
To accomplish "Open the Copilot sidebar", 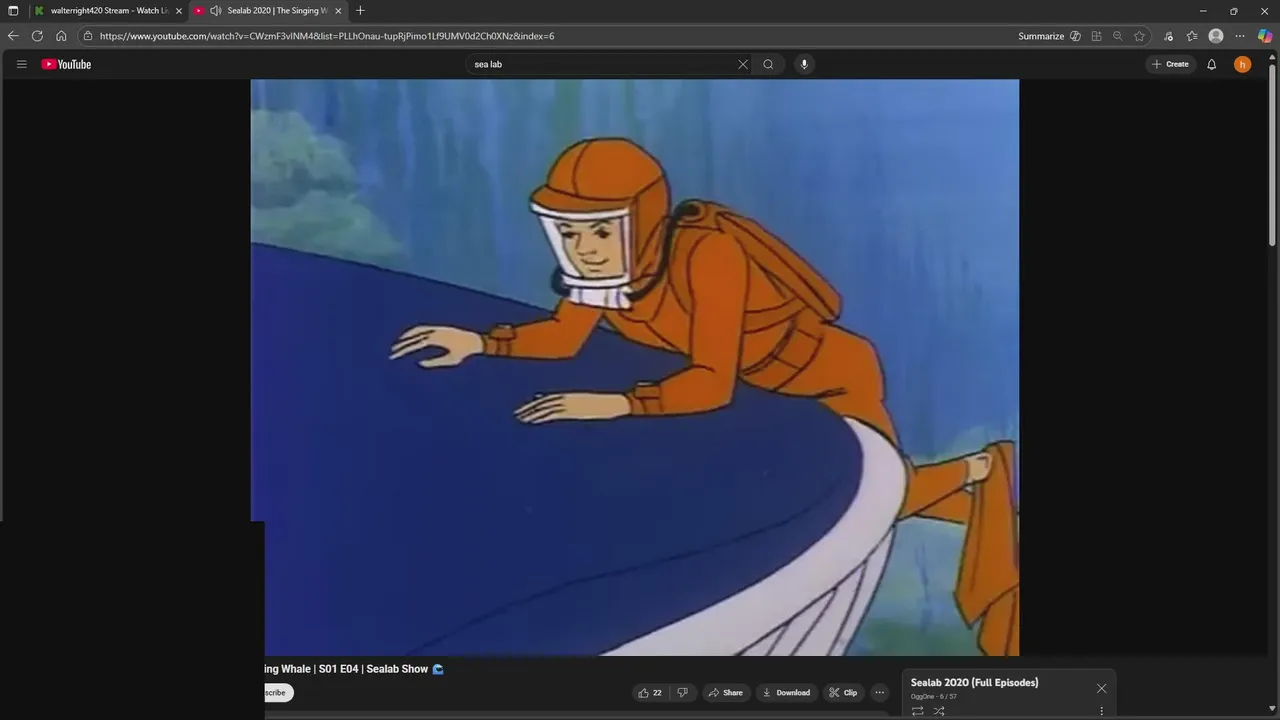I will [x=1264, y=36].
